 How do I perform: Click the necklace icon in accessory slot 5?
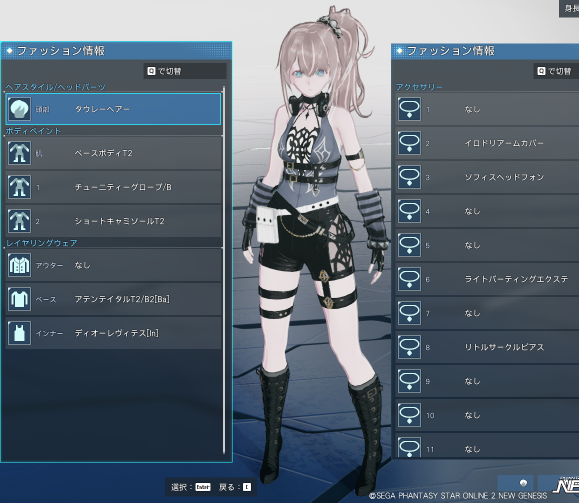(x=409, y=245)
